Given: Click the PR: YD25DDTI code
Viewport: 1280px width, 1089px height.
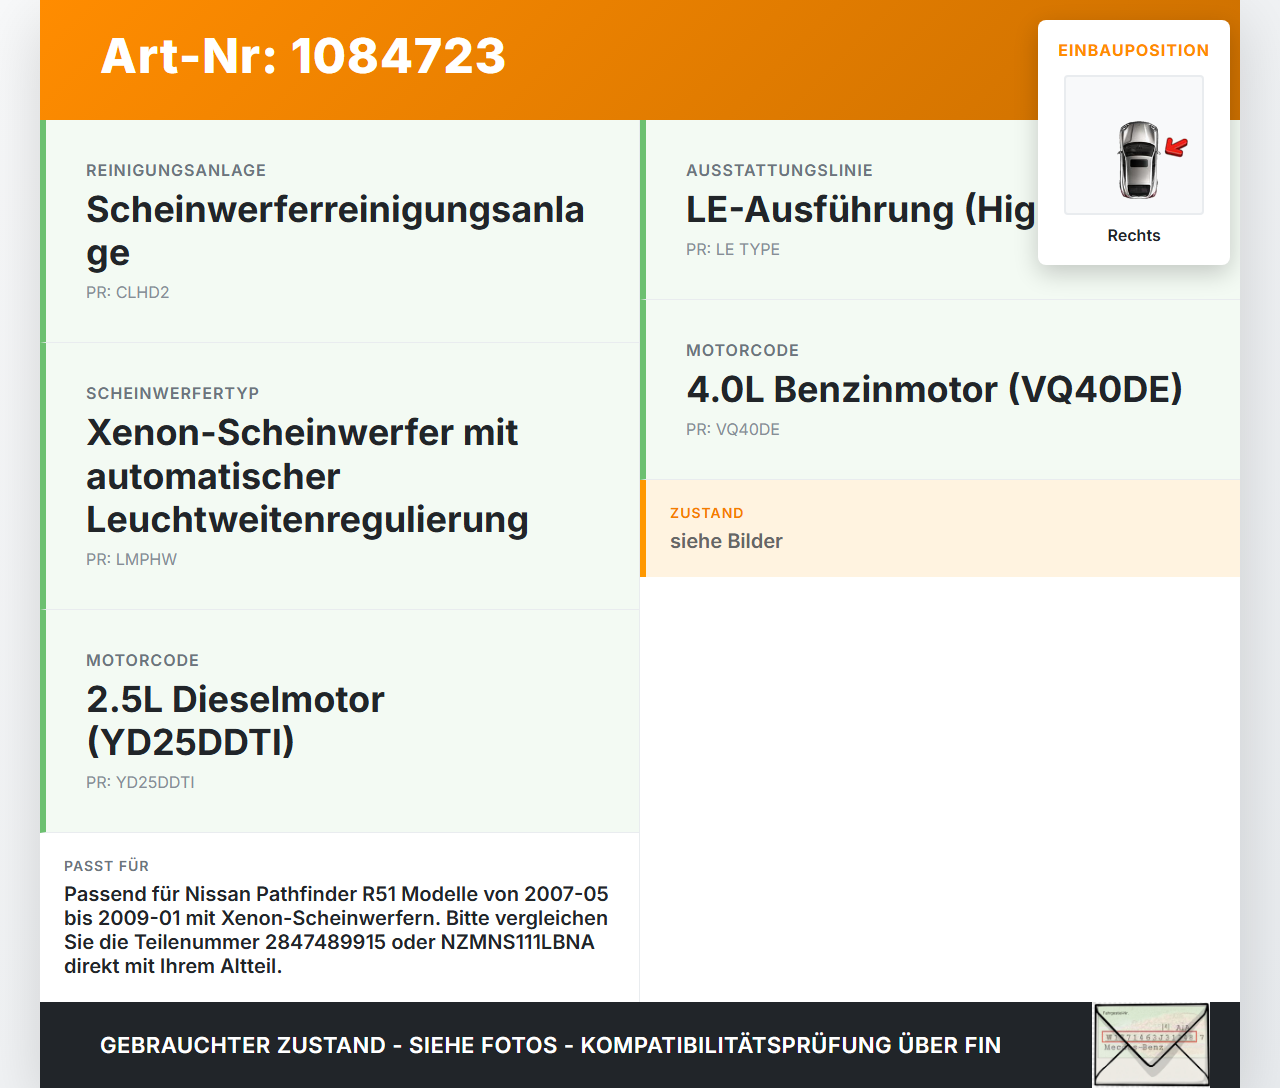Looking at the screenshot, I should (x=140, y=782).
